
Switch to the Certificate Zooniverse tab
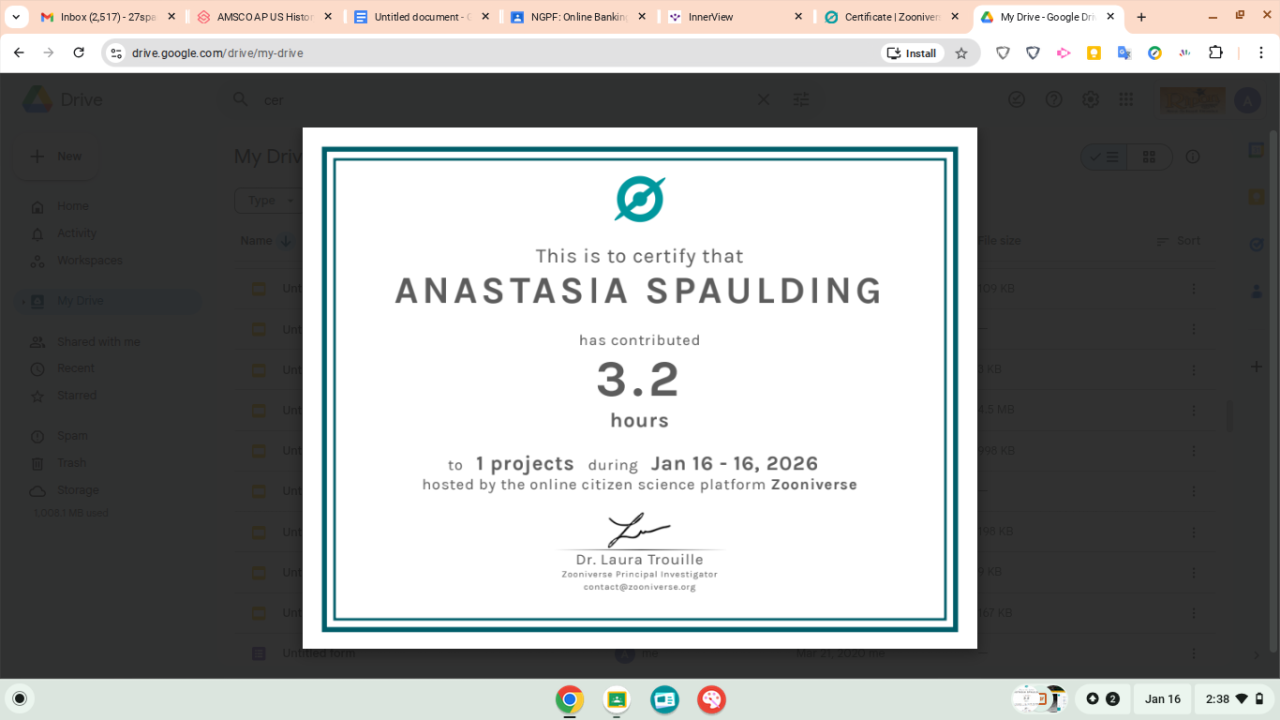click(x=890, y=17)
